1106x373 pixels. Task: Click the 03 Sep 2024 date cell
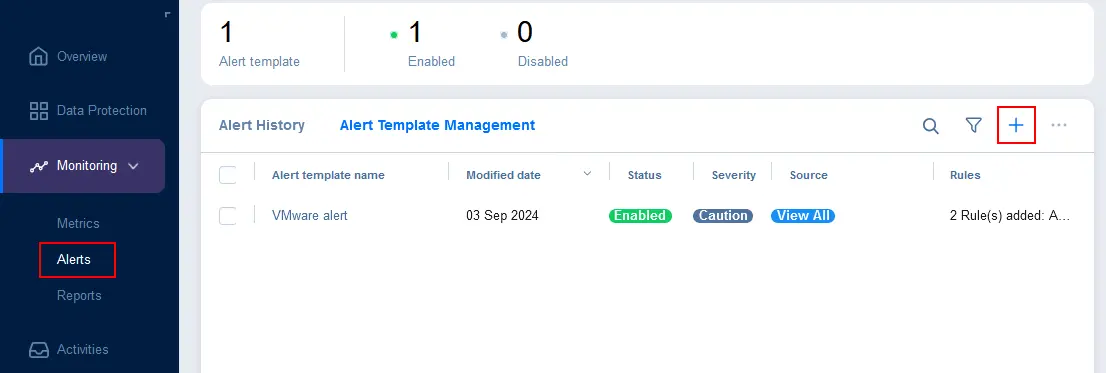coord(502,216)
